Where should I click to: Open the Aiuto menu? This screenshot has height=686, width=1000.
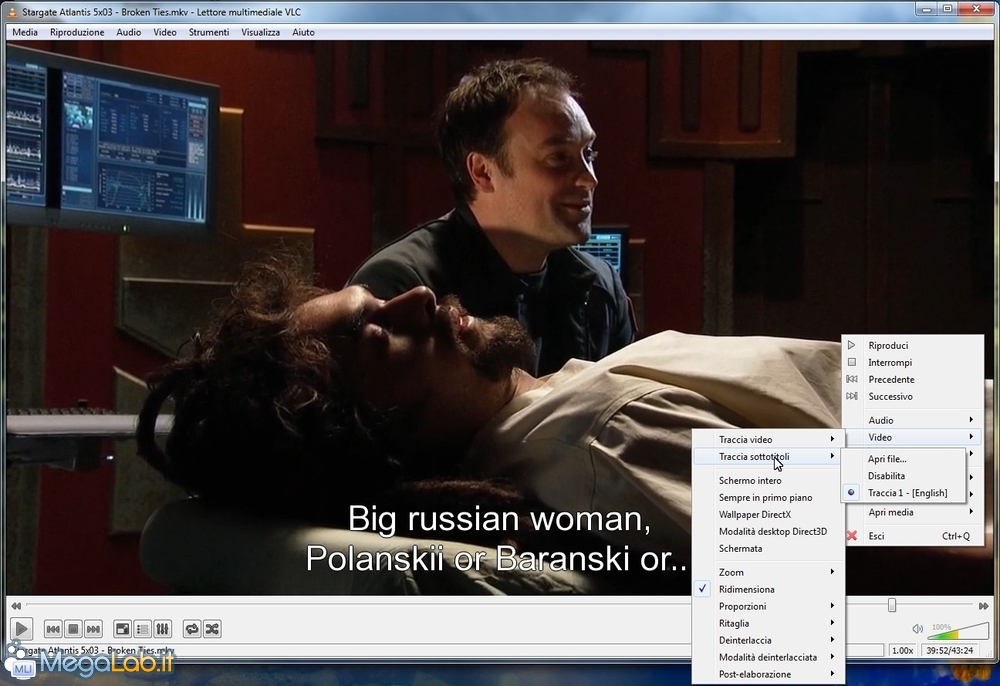(x=304, y=33)
